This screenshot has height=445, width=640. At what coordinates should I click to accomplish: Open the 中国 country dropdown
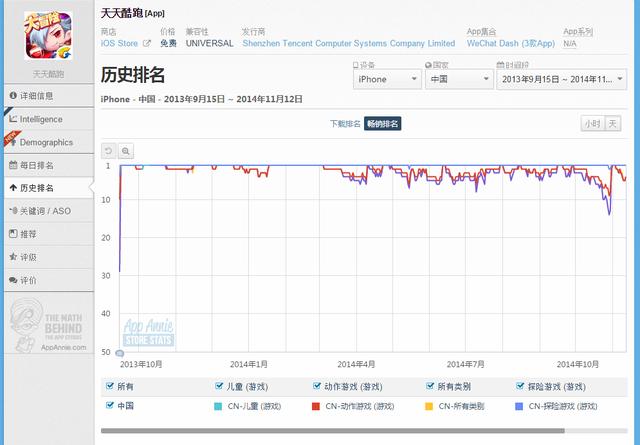457,79
